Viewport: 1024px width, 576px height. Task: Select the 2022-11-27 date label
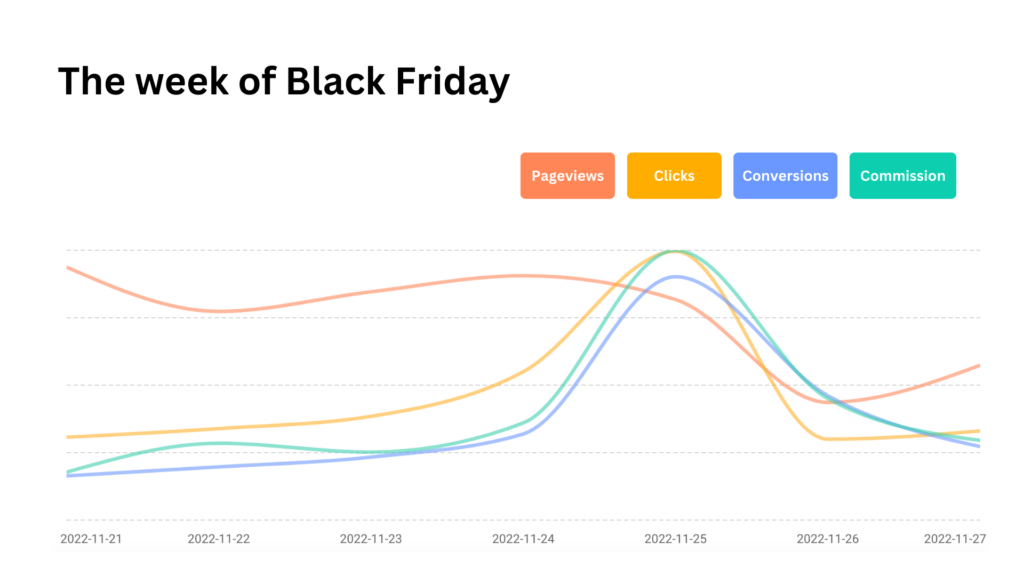[x=955, y=539]
